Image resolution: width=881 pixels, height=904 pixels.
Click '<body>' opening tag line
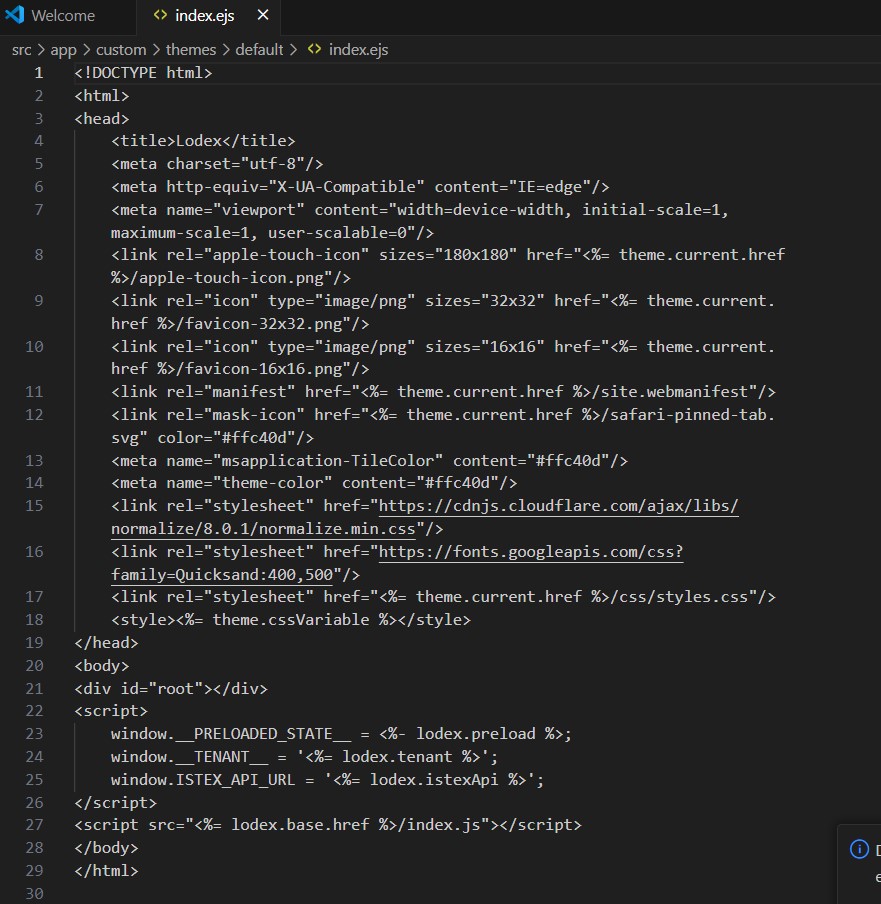101,666
